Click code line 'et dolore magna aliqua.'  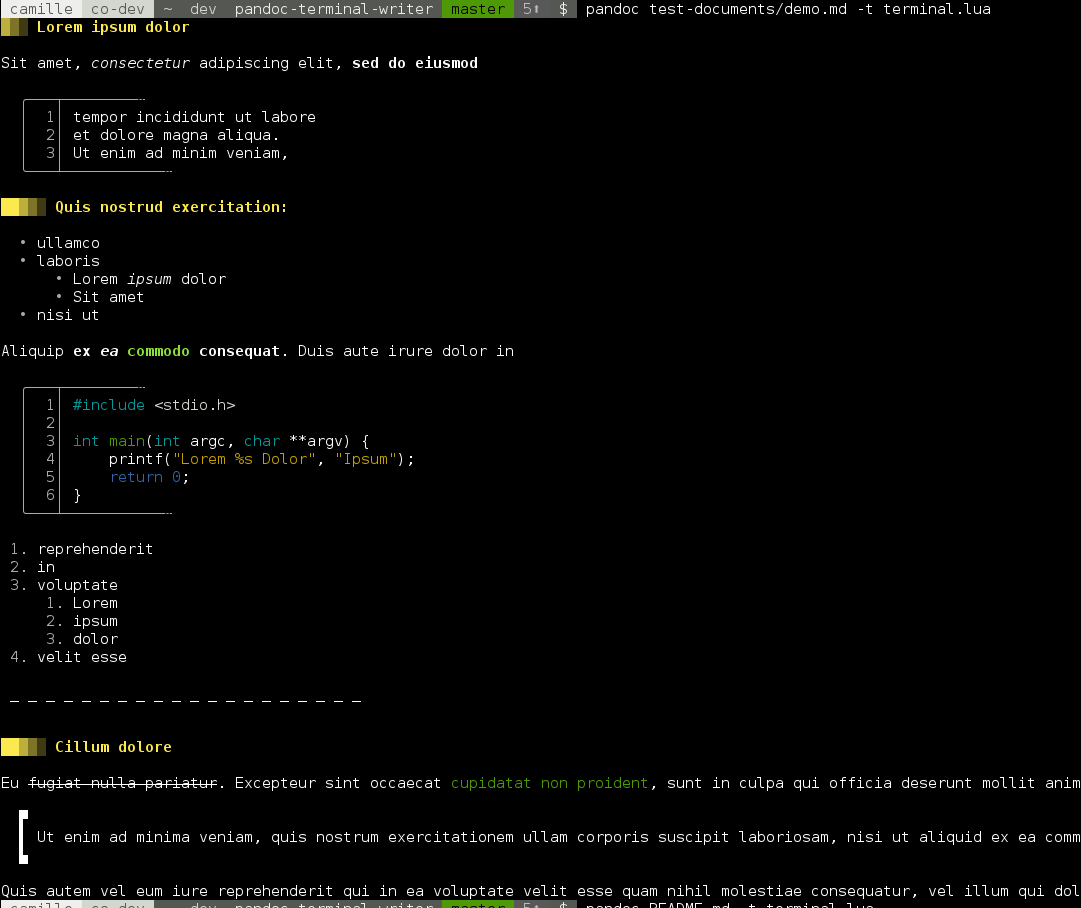coord(176,135)
